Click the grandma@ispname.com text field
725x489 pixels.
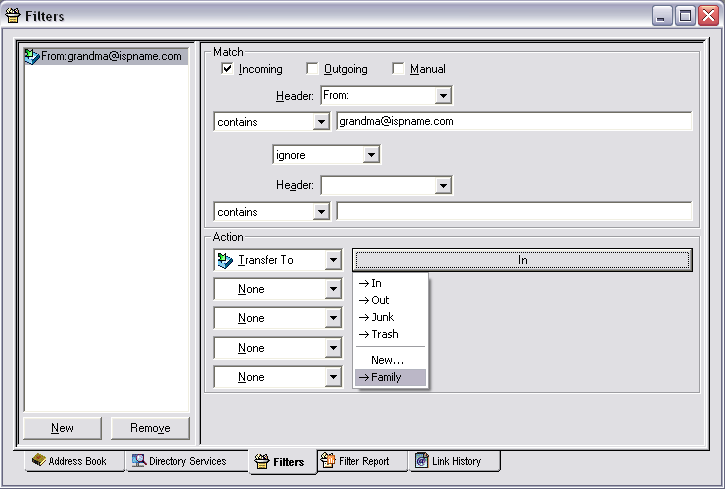click(514, 121)
